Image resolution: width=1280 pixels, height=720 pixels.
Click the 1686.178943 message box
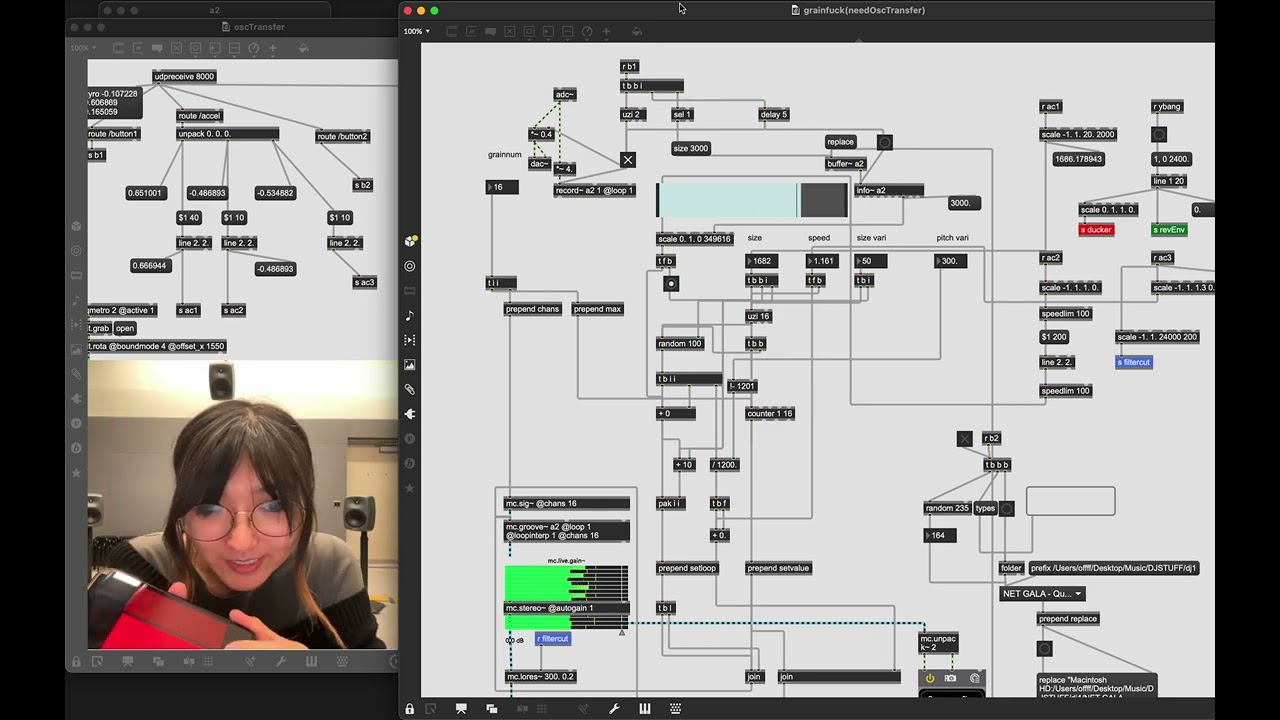[1078, 159]
